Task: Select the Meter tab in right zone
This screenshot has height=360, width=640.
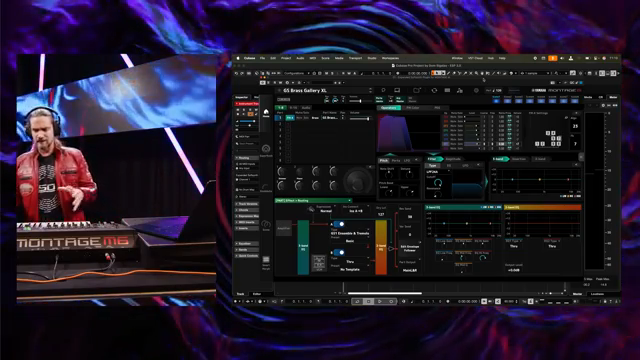Action: (613, 97)
